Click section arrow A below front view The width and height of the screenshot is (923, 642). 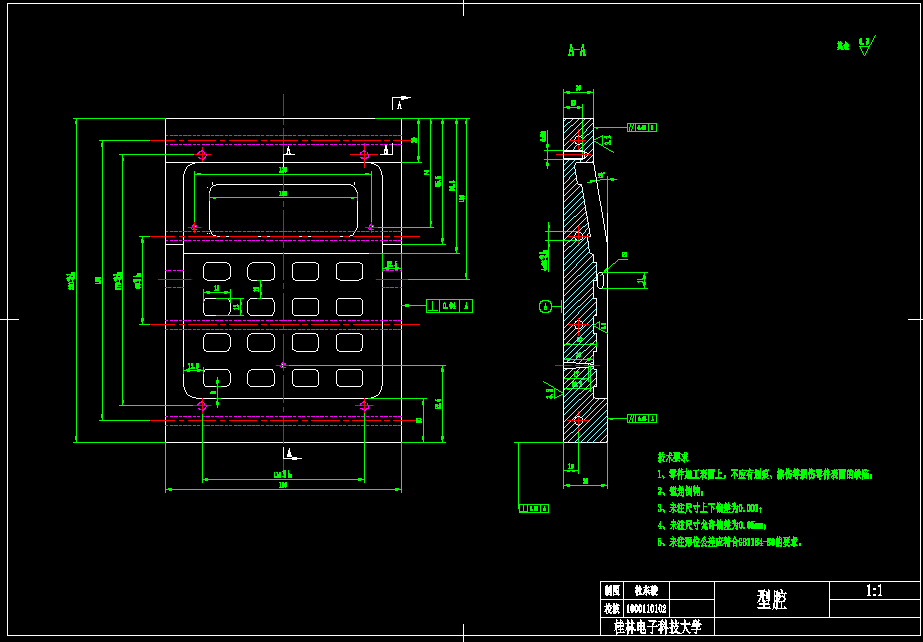point(291,453)
